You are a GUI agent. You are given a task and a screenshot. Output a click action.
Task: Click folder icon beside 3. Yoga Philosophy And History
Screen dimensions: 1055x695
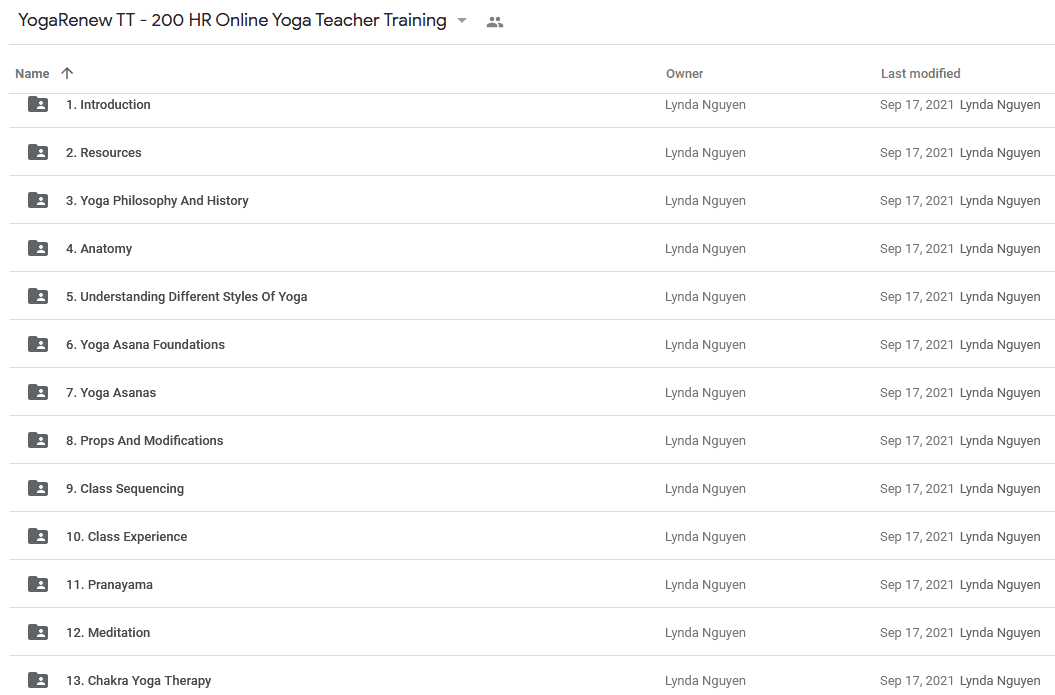point(38,200)
